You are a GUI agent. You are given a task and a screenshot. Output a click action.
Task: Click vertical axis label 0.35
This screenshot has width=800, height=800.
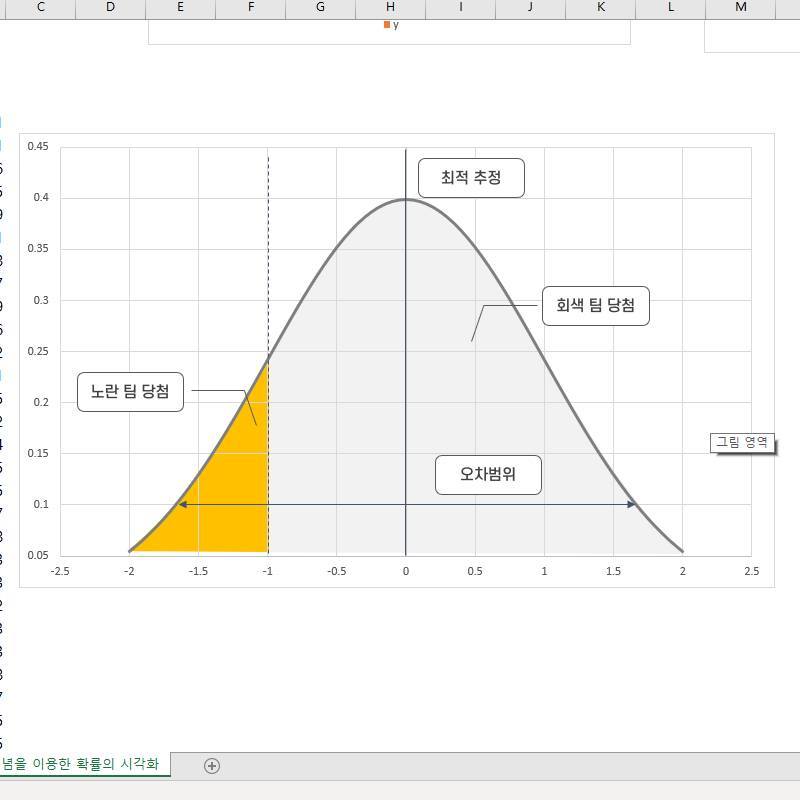click(x=38, y=248)
